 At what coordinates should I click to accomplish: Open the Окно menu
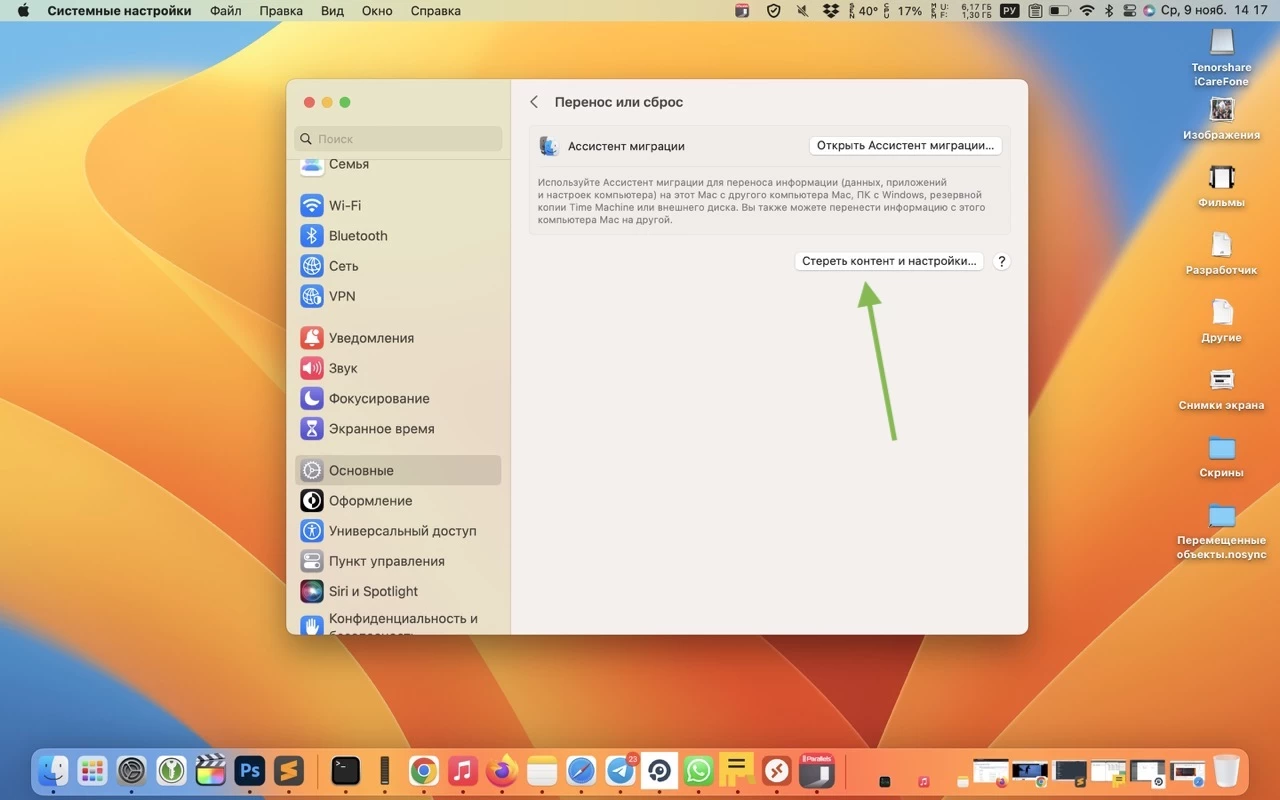click(377, 11)
